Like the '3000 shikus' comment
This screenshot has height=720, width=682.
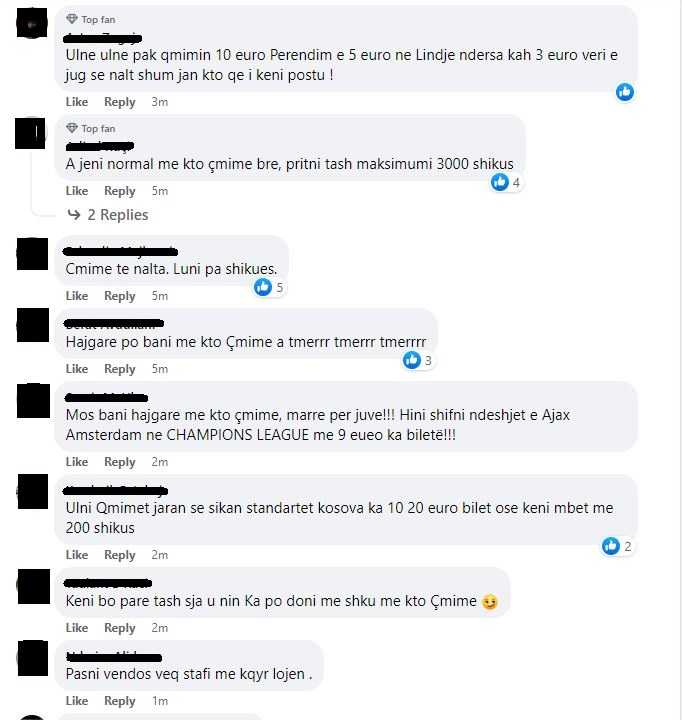pyautogui.click(x=77, y=191)
